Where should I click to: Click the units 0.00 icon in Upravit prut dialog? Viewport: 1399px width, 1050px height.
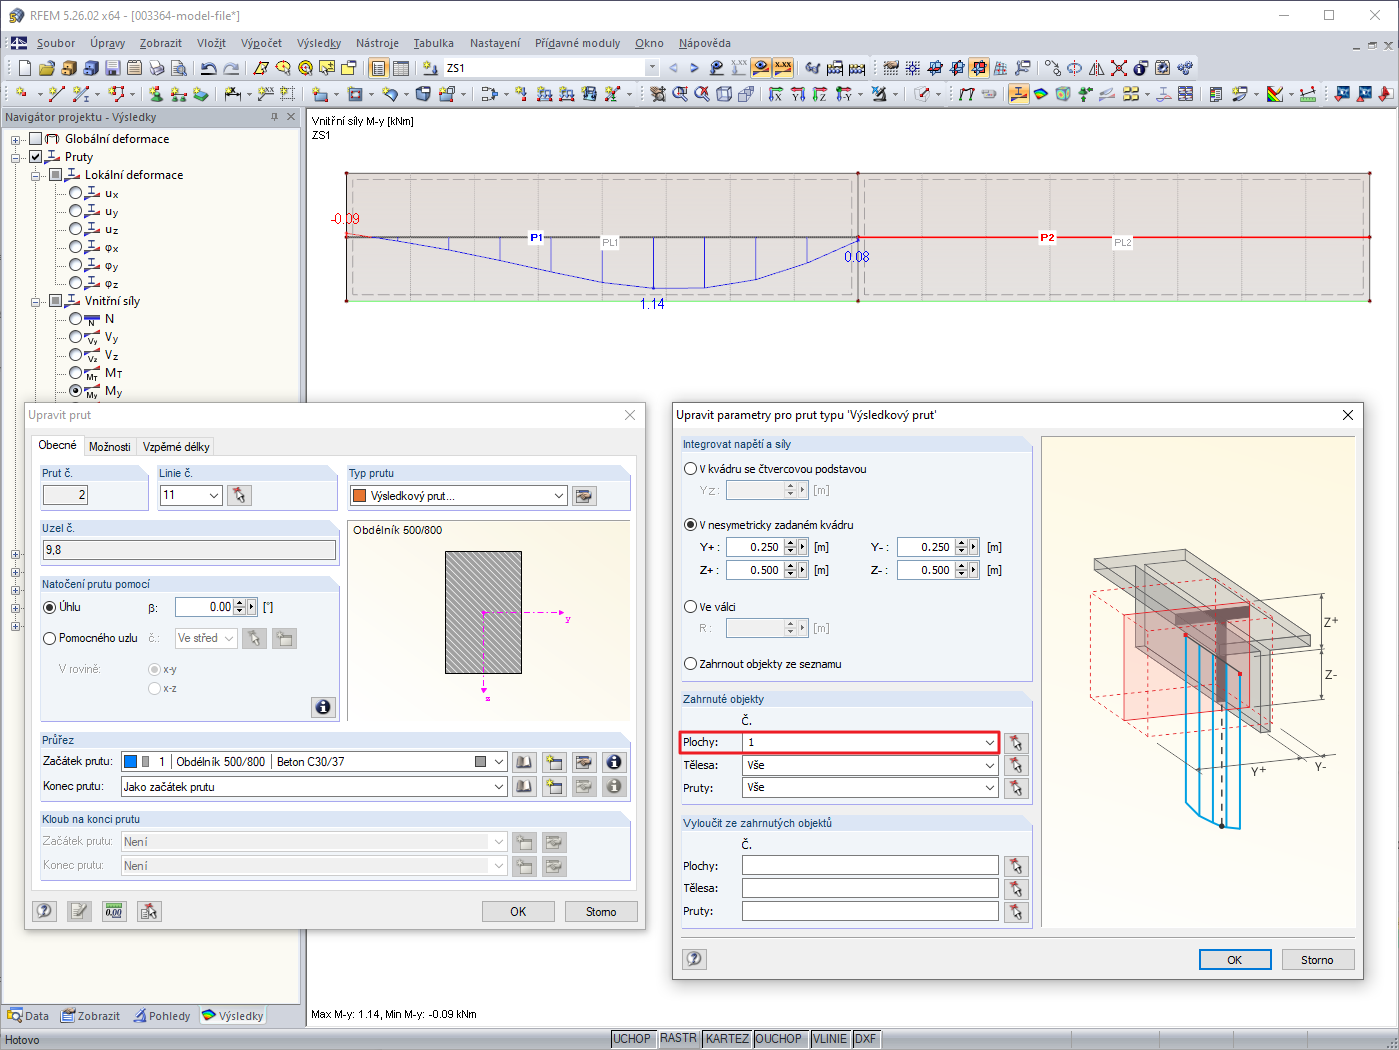(x=114, y=911)
